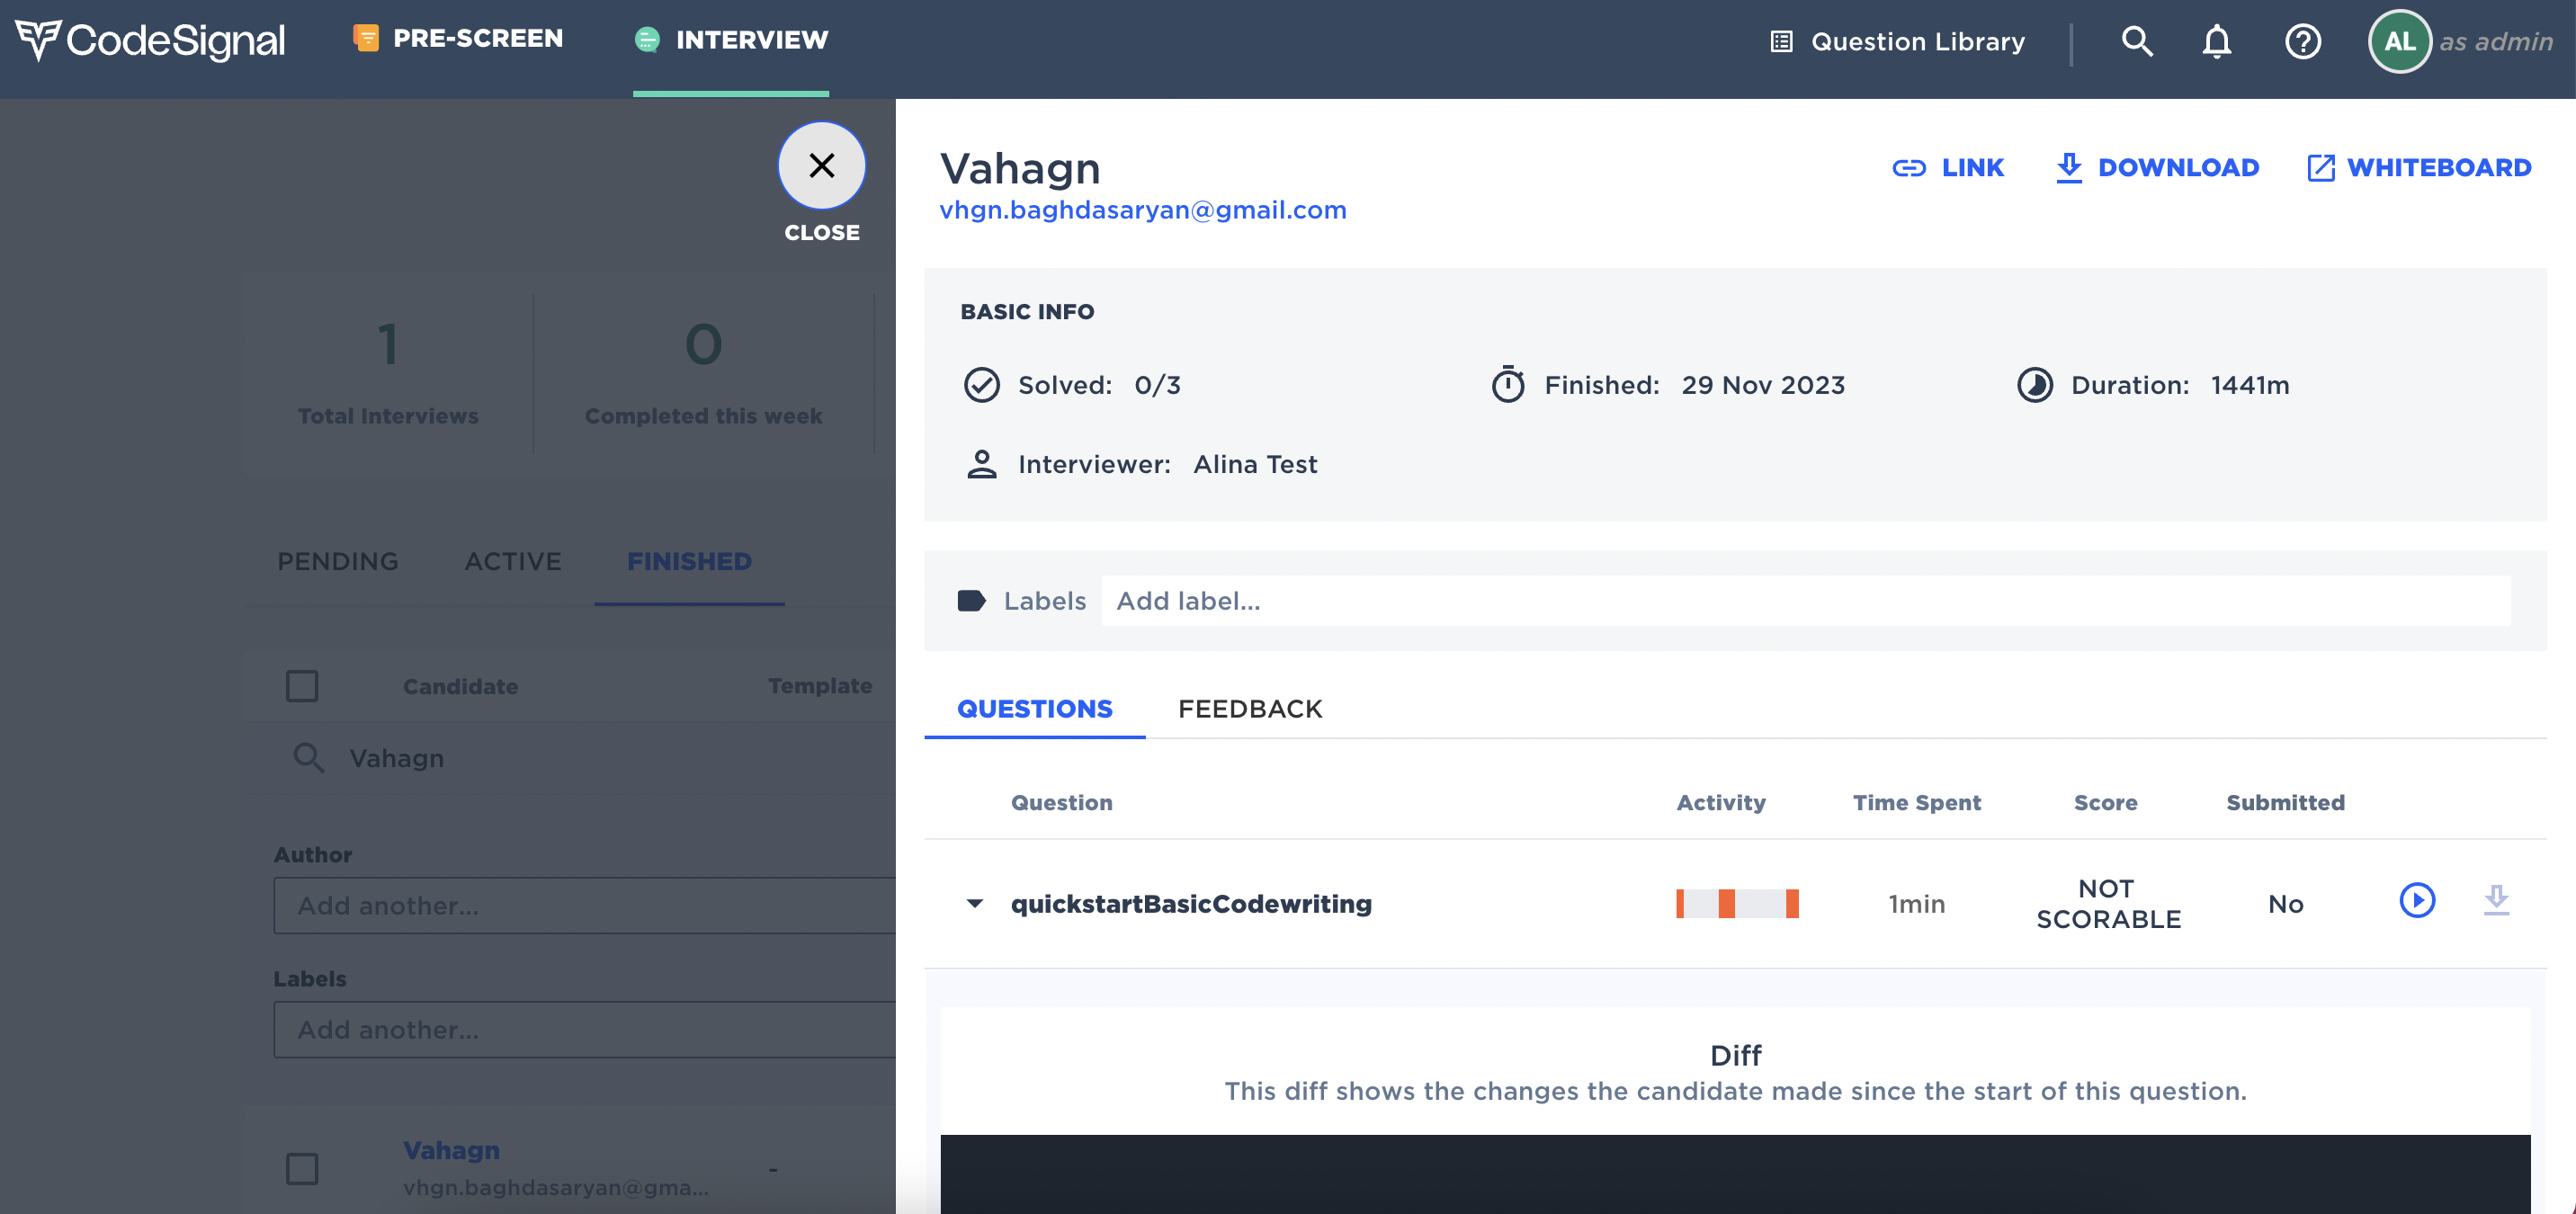The width and height of the screenshot is (2576, 1214).
Task: Open the Author filter field
Action: click(585, 905)
